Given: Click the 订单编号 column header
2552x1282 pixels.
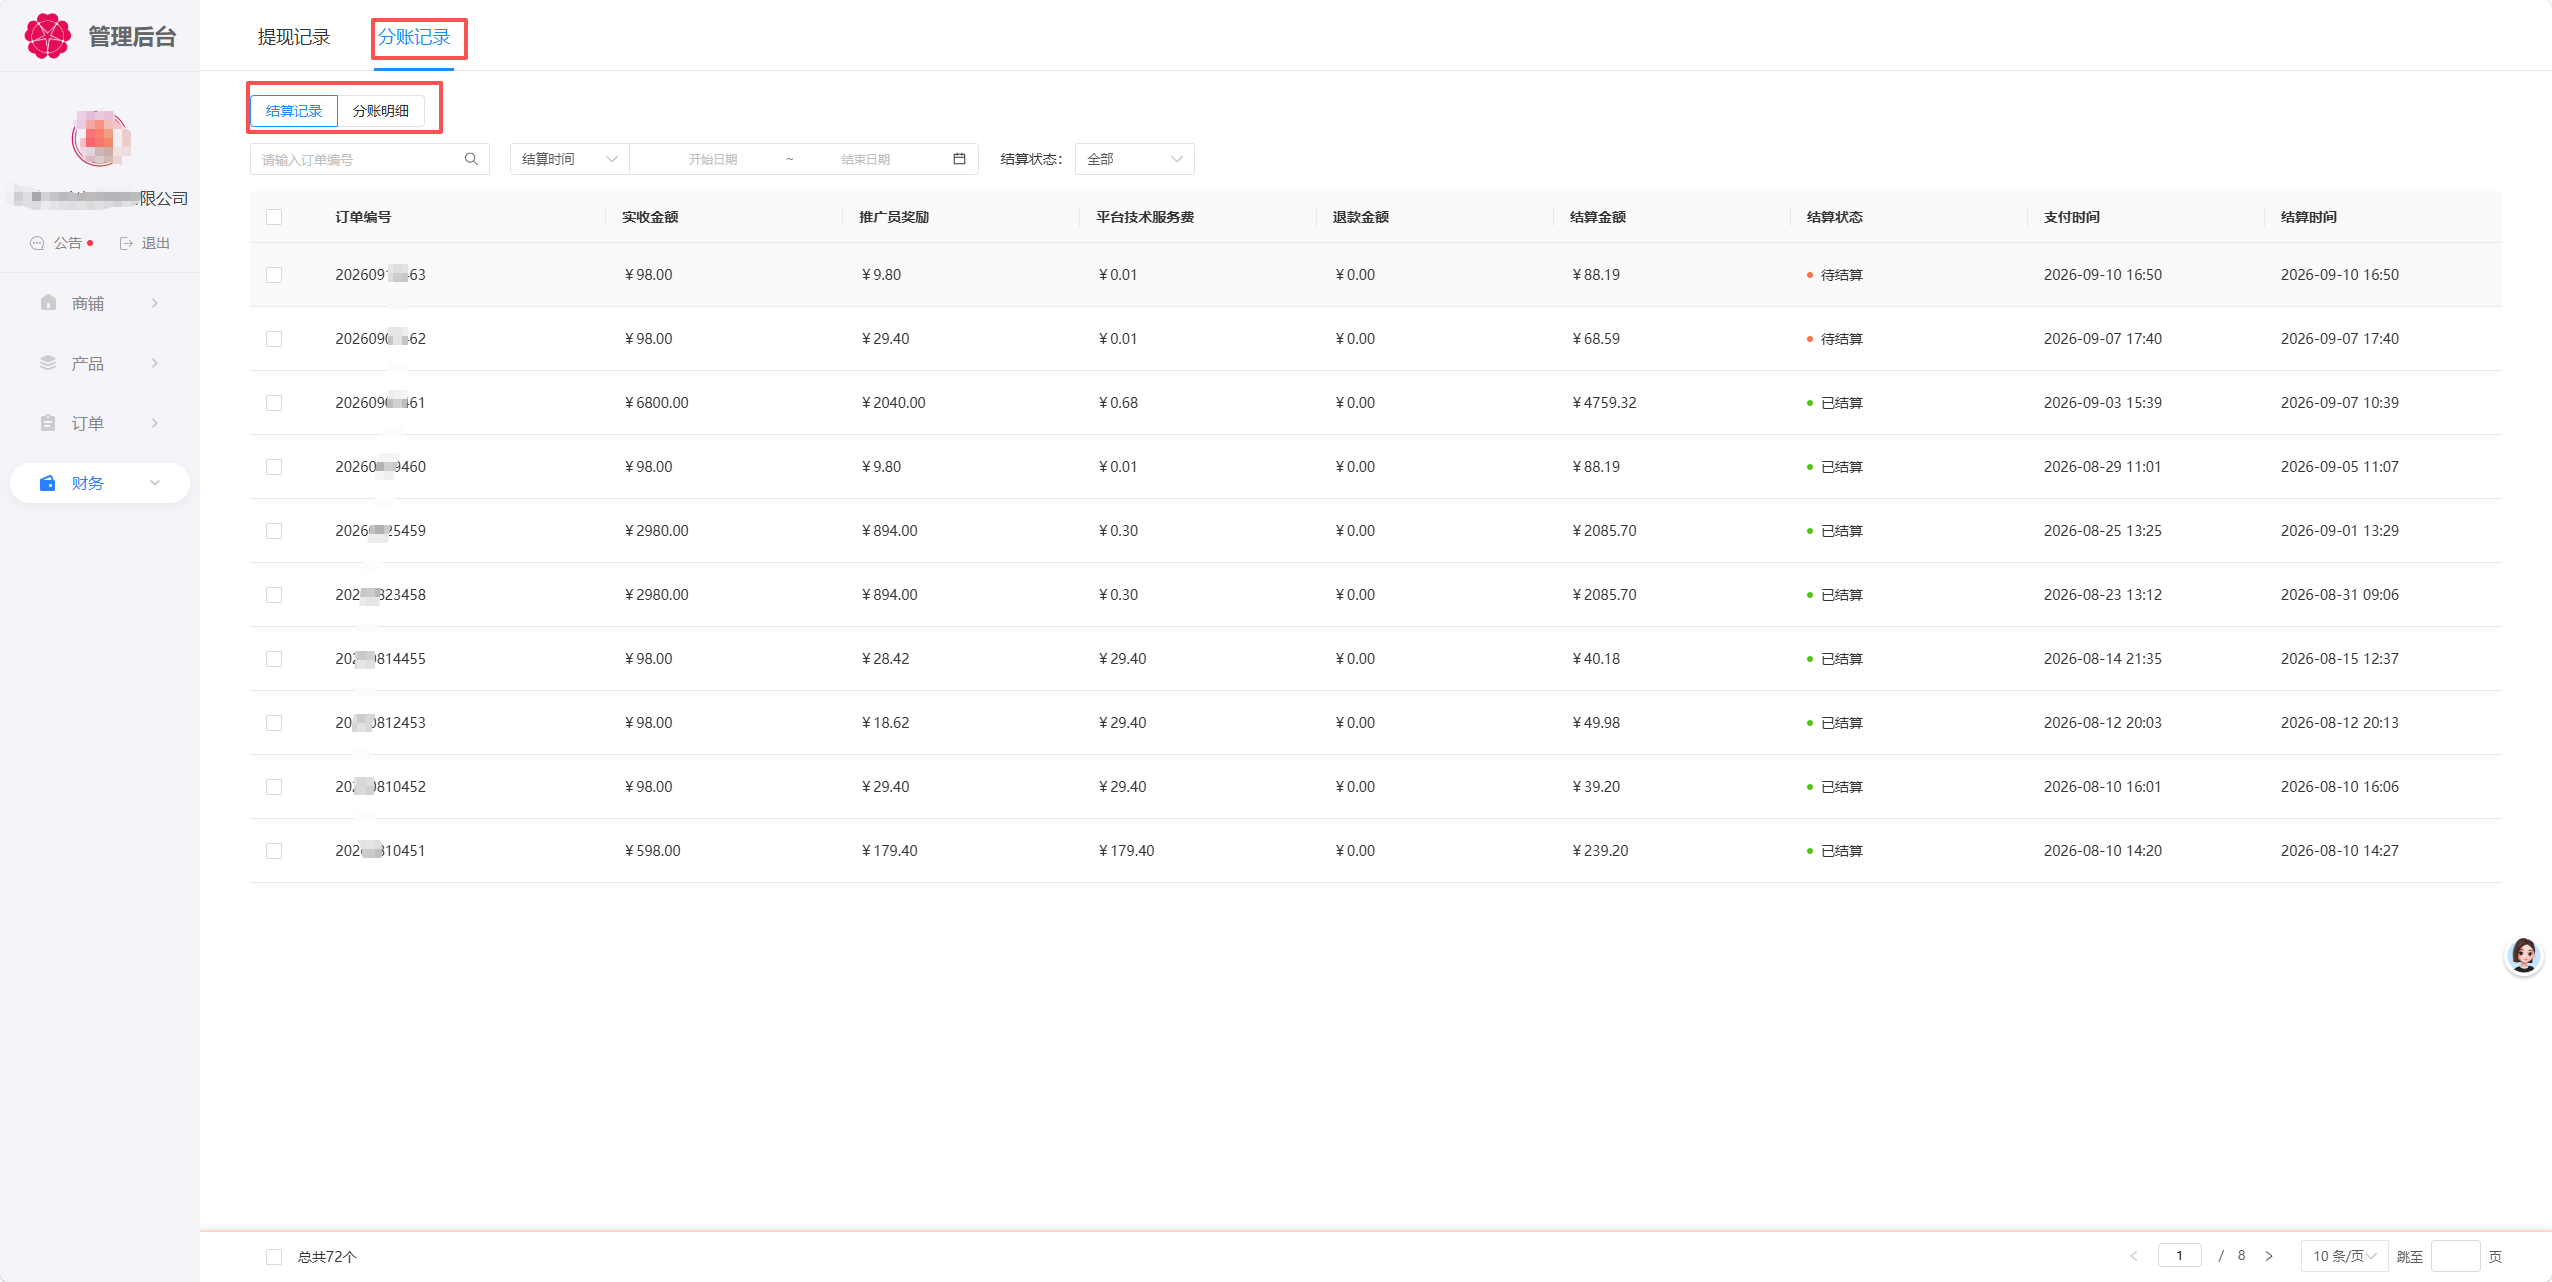Looking at the screenshot, I should coord(363,217).
